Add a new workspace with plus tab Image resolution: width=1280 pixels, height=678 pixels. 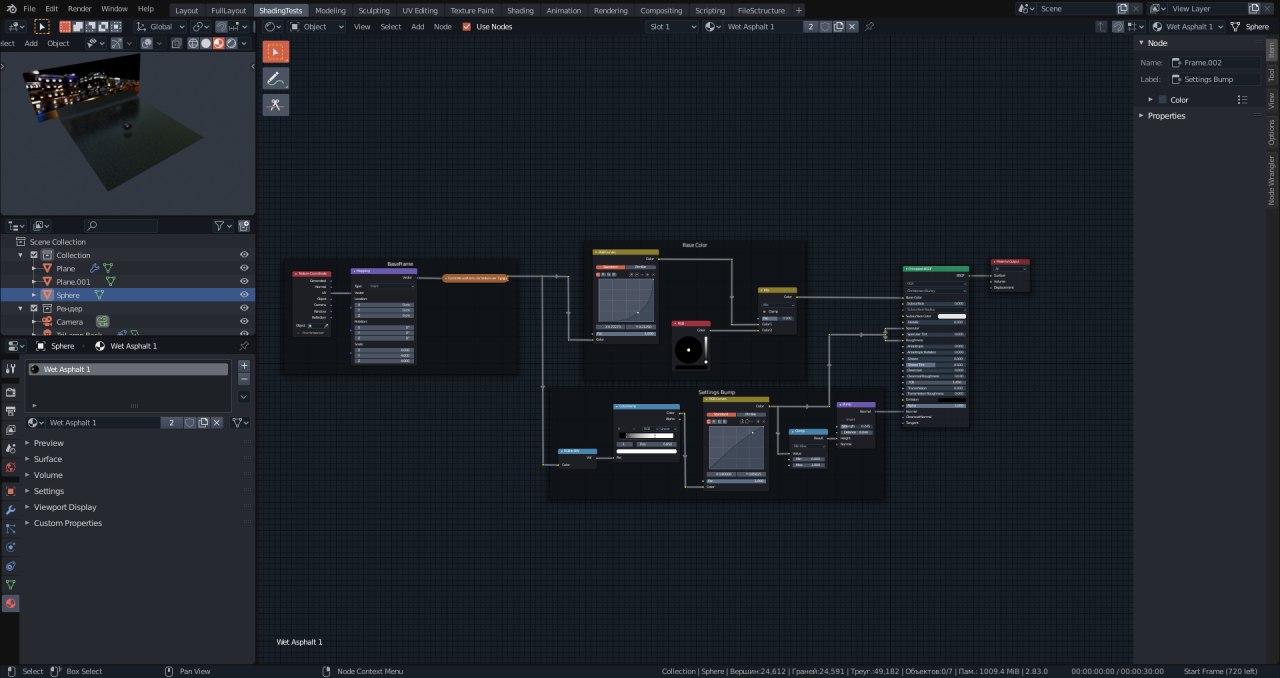(798, 10)
